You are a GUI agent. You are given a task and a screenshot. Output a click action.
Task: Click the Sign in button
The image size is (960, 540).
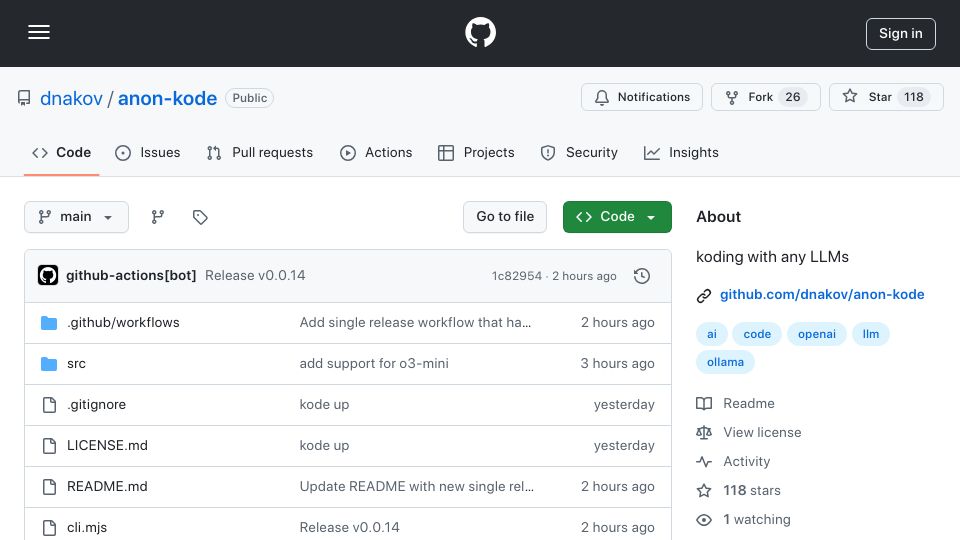coord(901,34)
